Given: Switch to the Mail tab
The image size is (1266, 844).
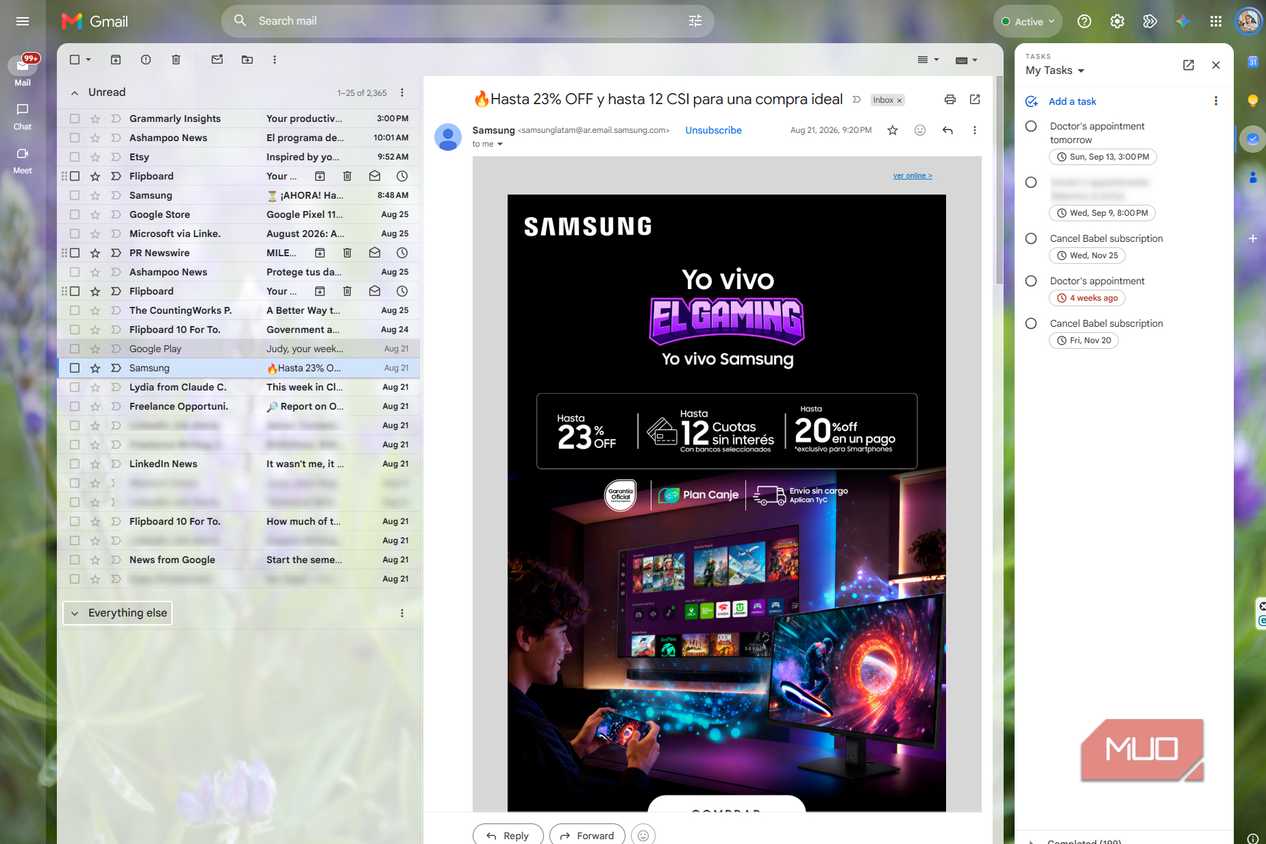Looking at the screenshot, I should tap(22, 71).
